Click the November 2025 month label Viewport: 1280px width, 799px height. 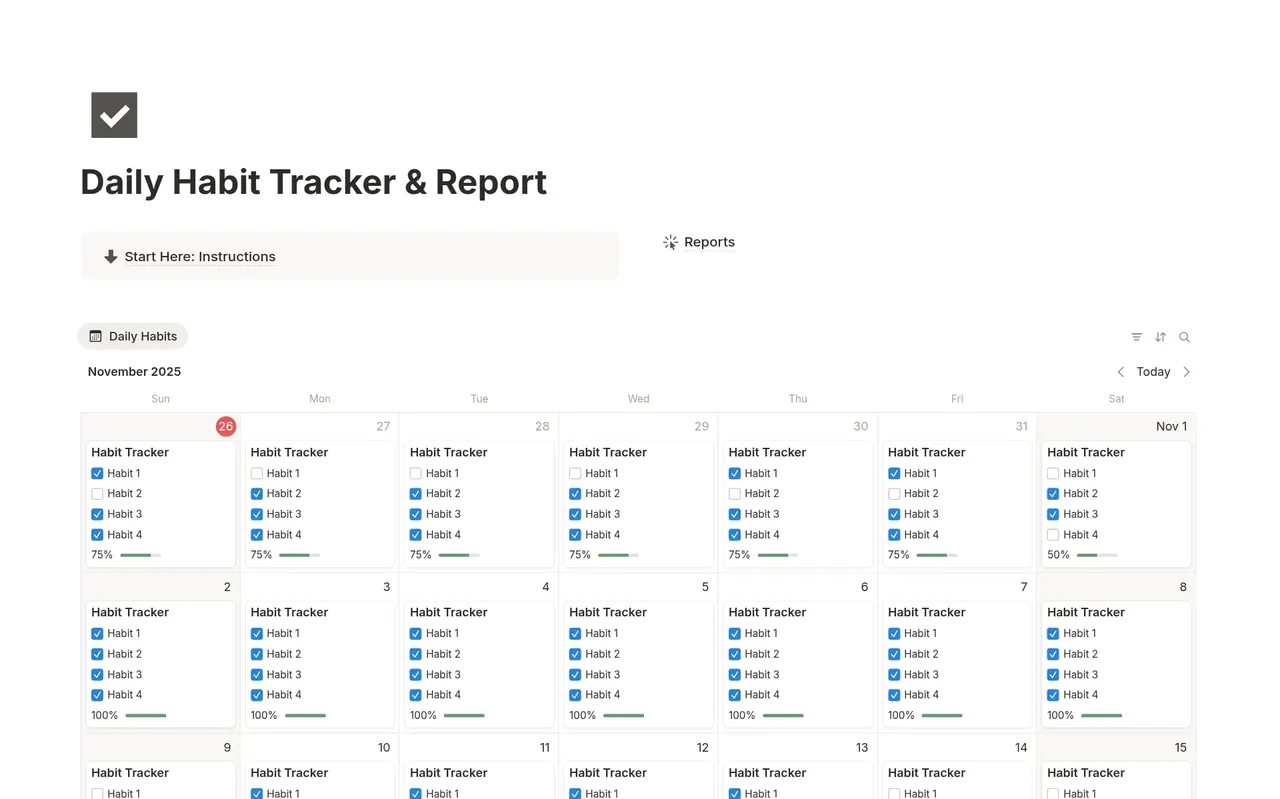click(134, 372)
